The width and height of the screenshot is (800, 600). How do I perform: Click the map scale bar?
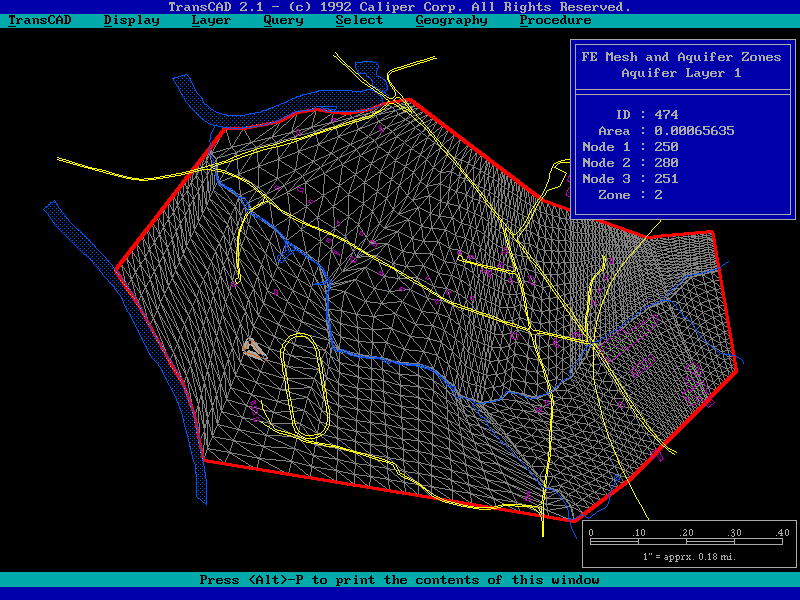[687, 540]
